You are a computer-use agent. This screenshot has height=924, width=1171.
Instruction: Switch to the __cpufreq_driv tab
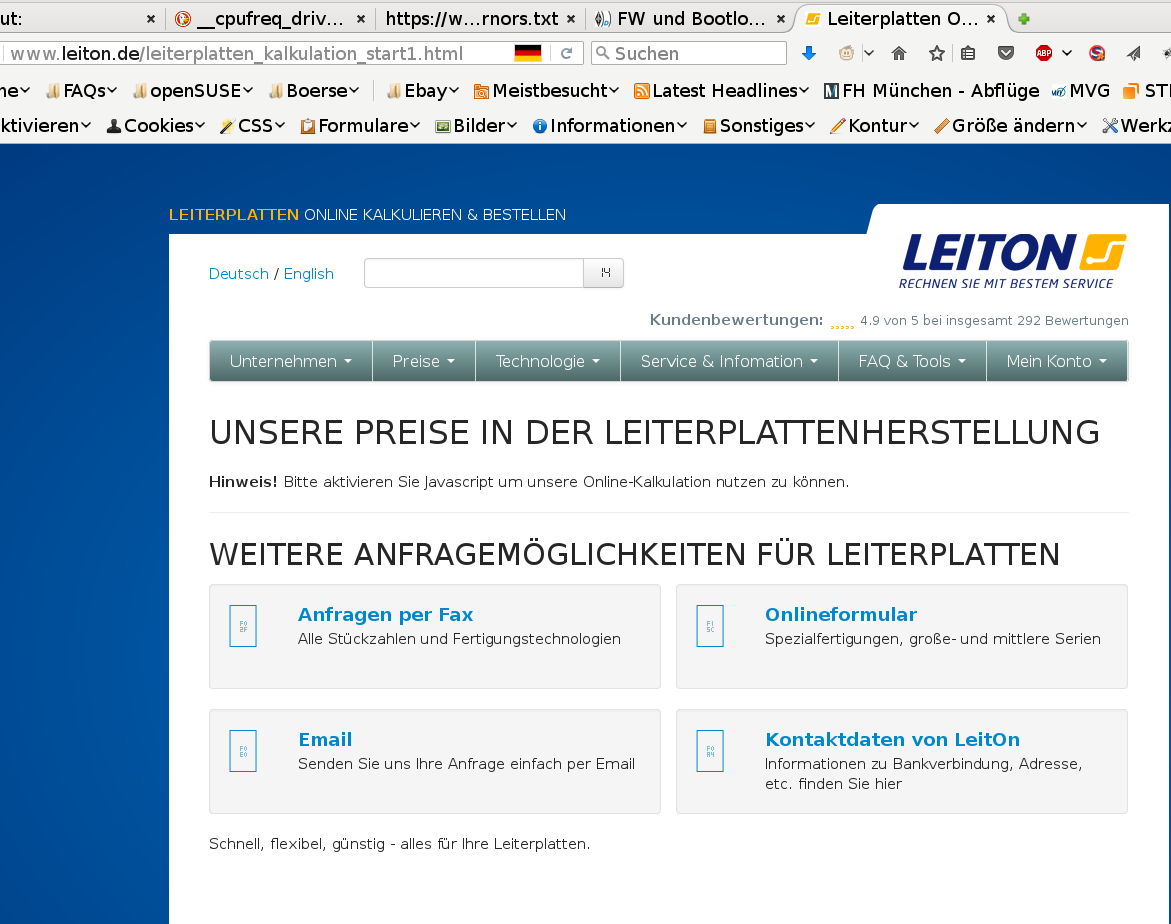(270, 19)
